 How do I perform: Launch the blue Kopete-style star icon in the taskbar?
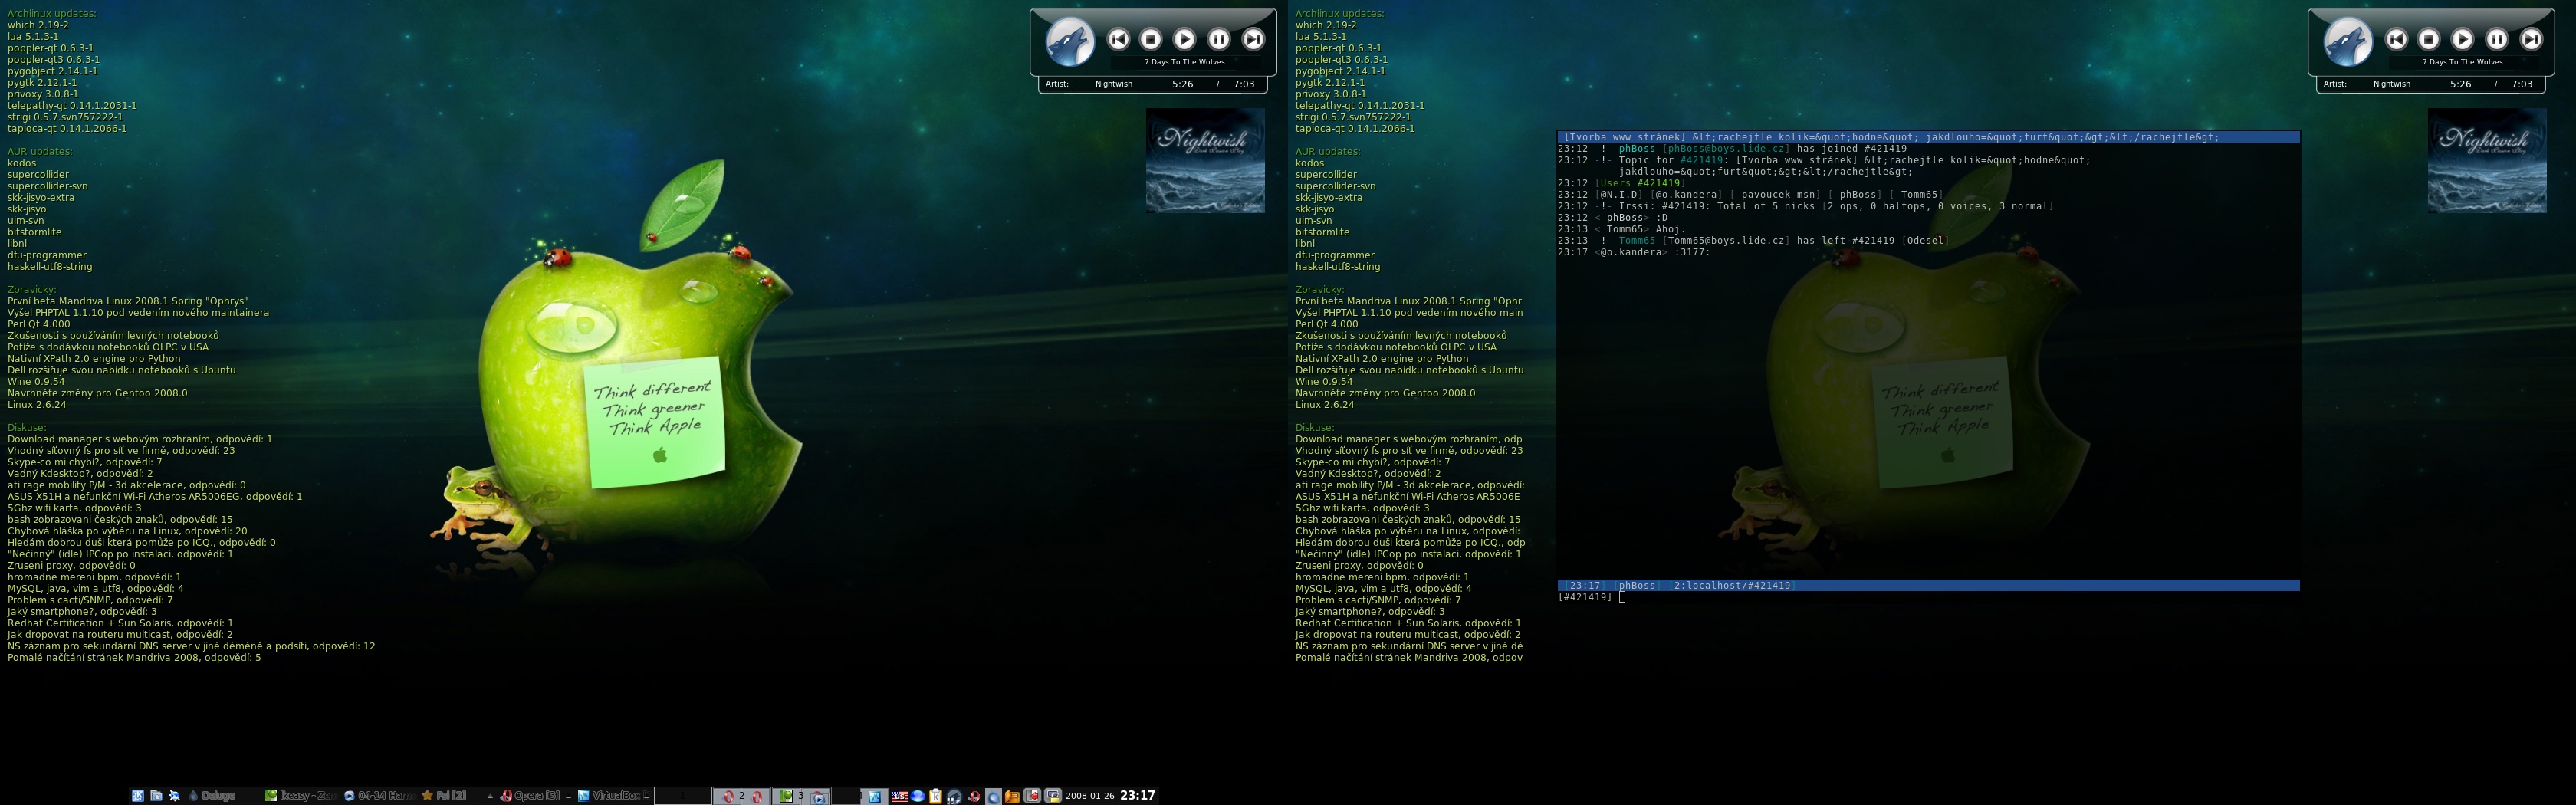pos(174,796)
